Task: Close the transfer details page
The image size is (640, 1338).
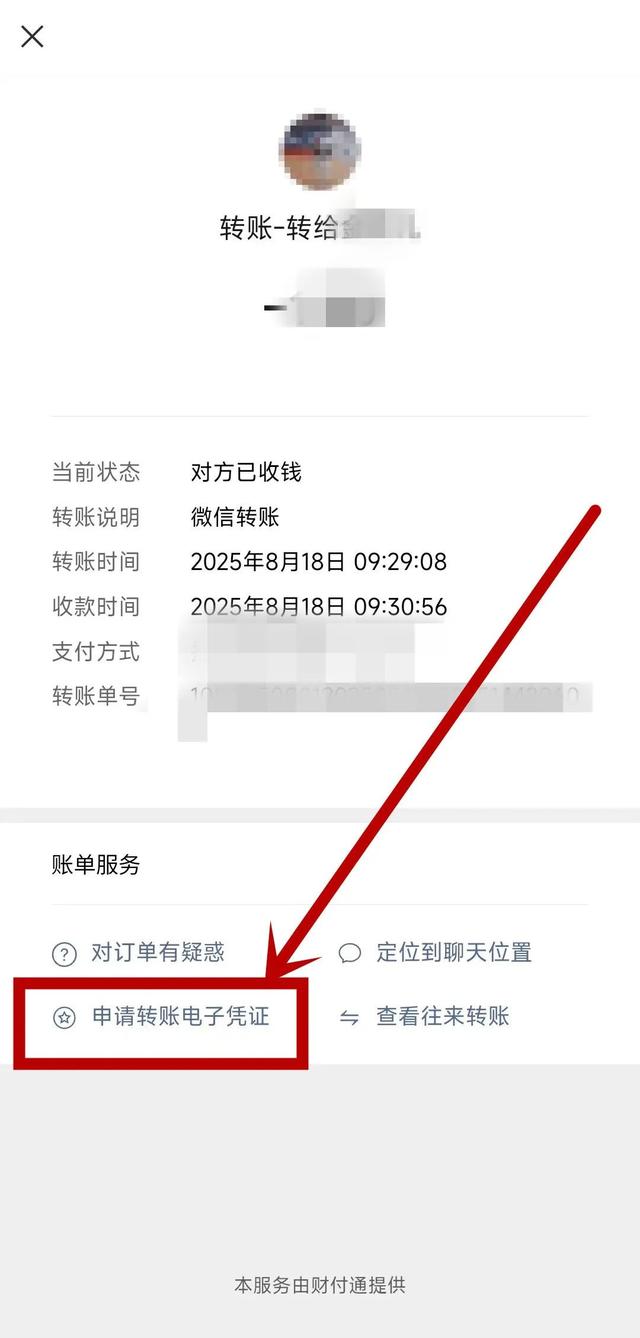Action: point(32,37)
